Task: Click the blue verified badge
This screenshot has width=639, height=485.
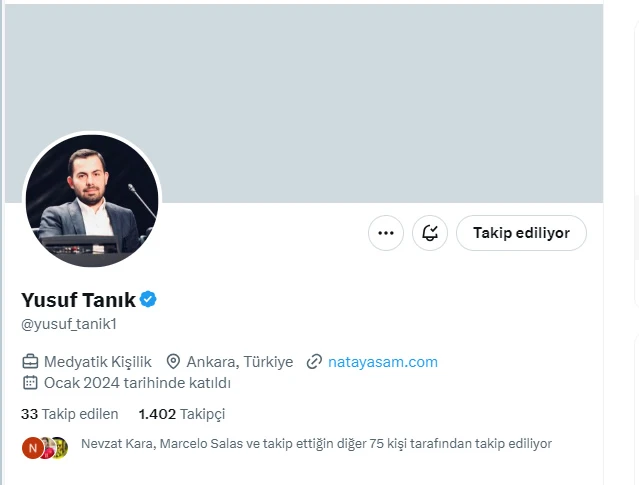Action: 148,300
